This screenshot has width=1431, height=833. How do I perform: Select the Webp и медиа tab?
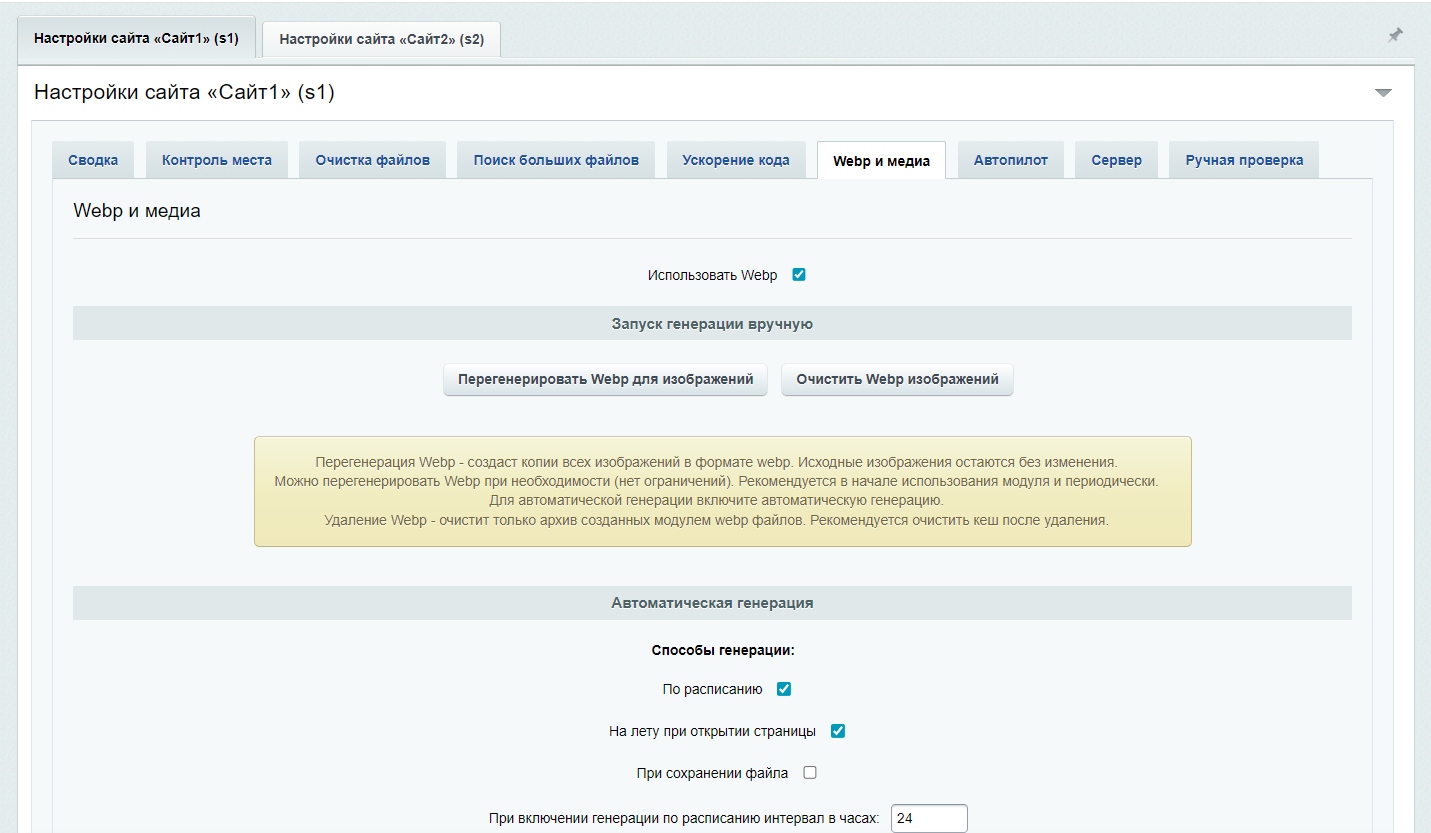pos(881,161)
